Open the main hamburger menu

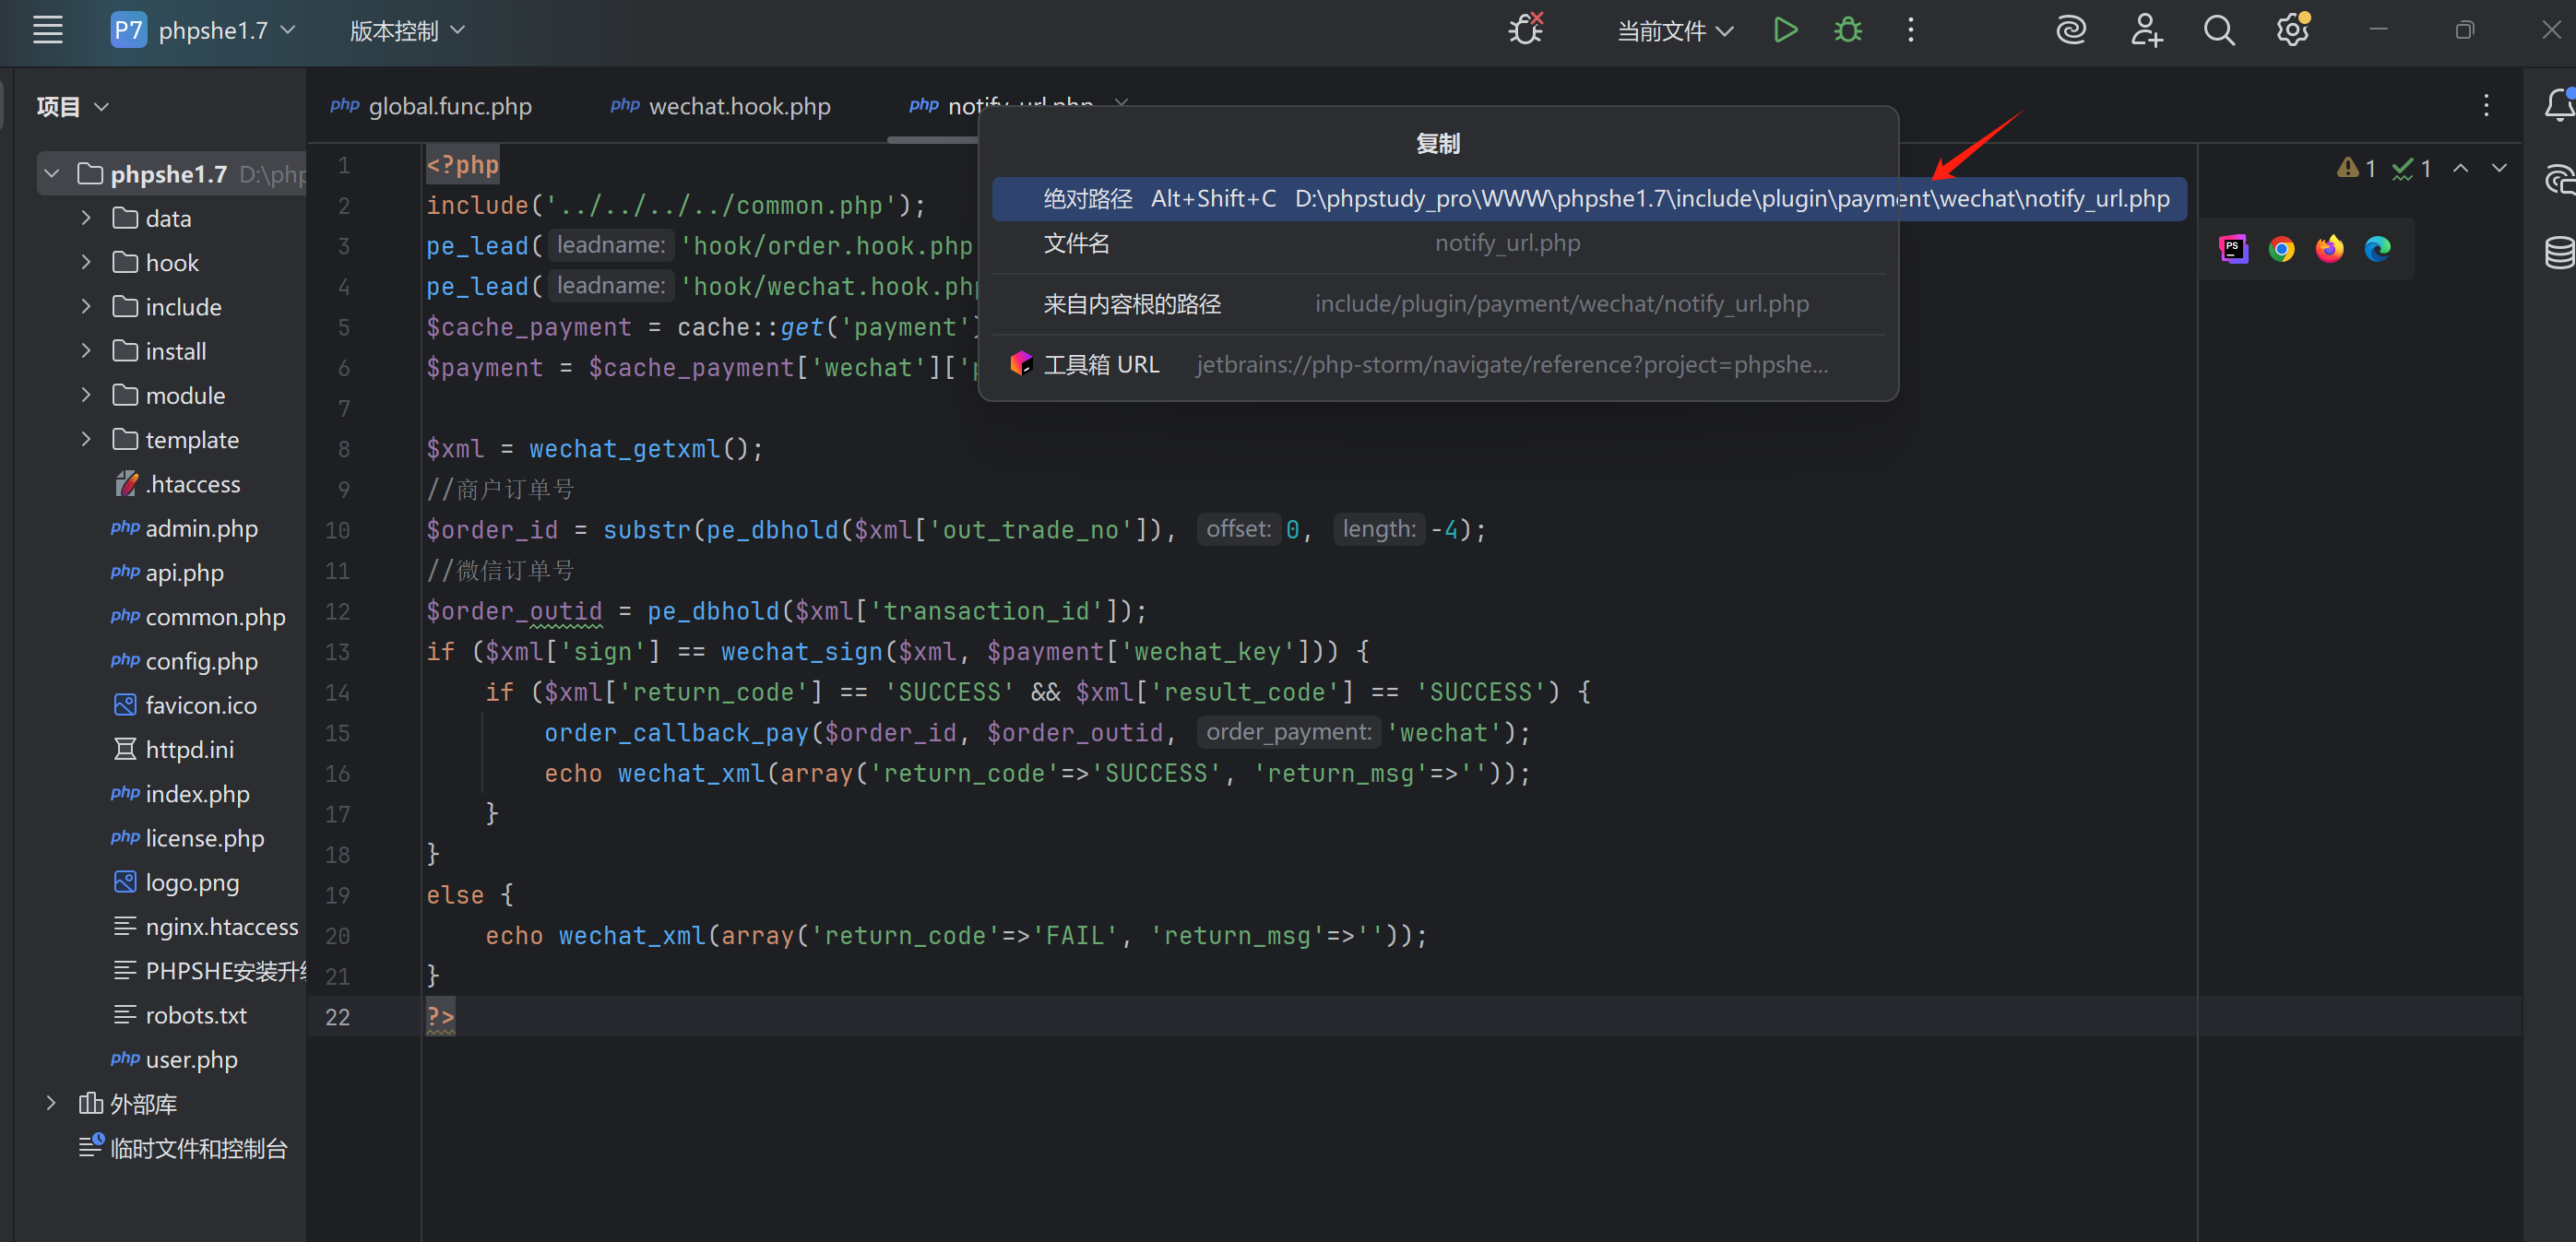[47, 30]
